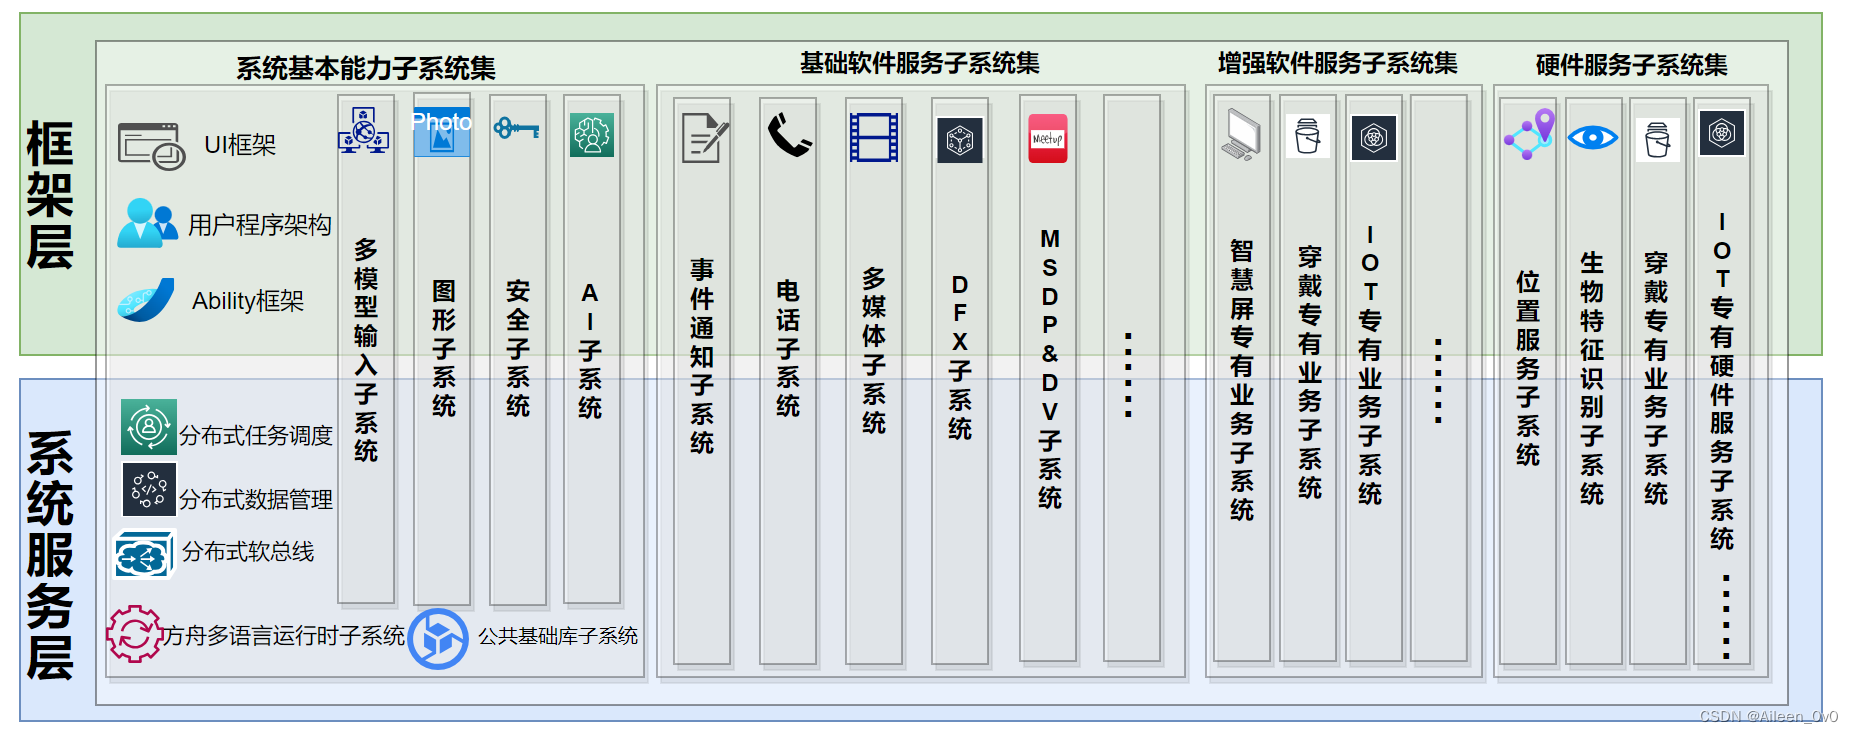This screenshot has width=1853, height=733.
Task: Click the 方舟多语言运行时子系统 text
Action: (285, 635)
